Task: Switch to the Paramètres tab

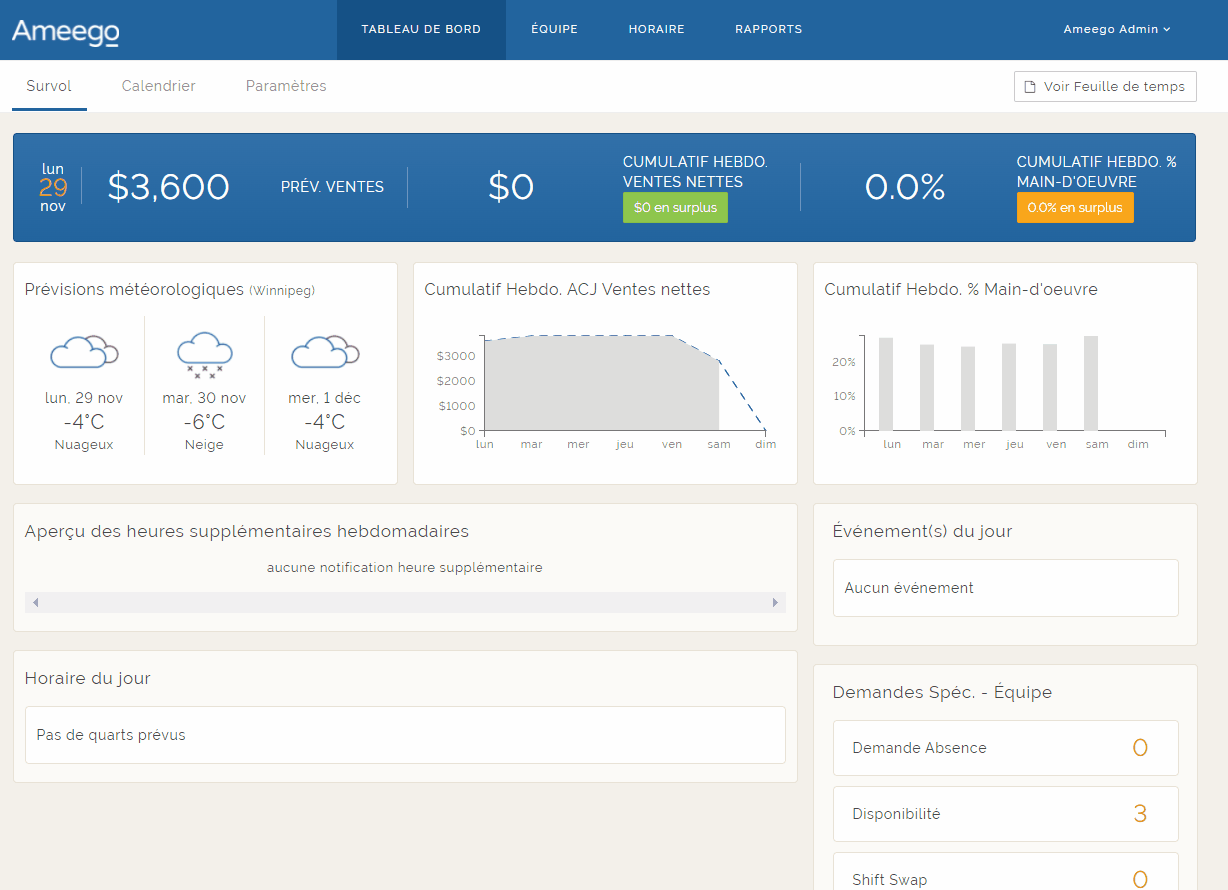Action: click(x=286, y=86)
